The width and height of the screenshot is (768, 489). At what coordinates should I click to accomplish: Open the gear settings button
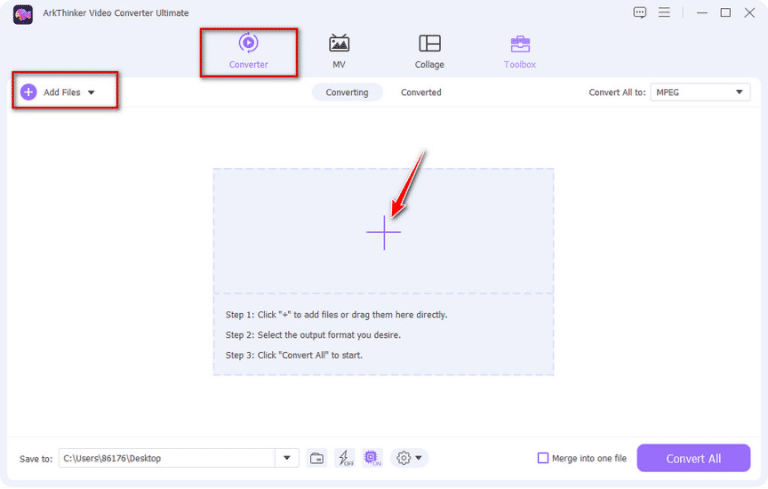click(x=404, y=458)
